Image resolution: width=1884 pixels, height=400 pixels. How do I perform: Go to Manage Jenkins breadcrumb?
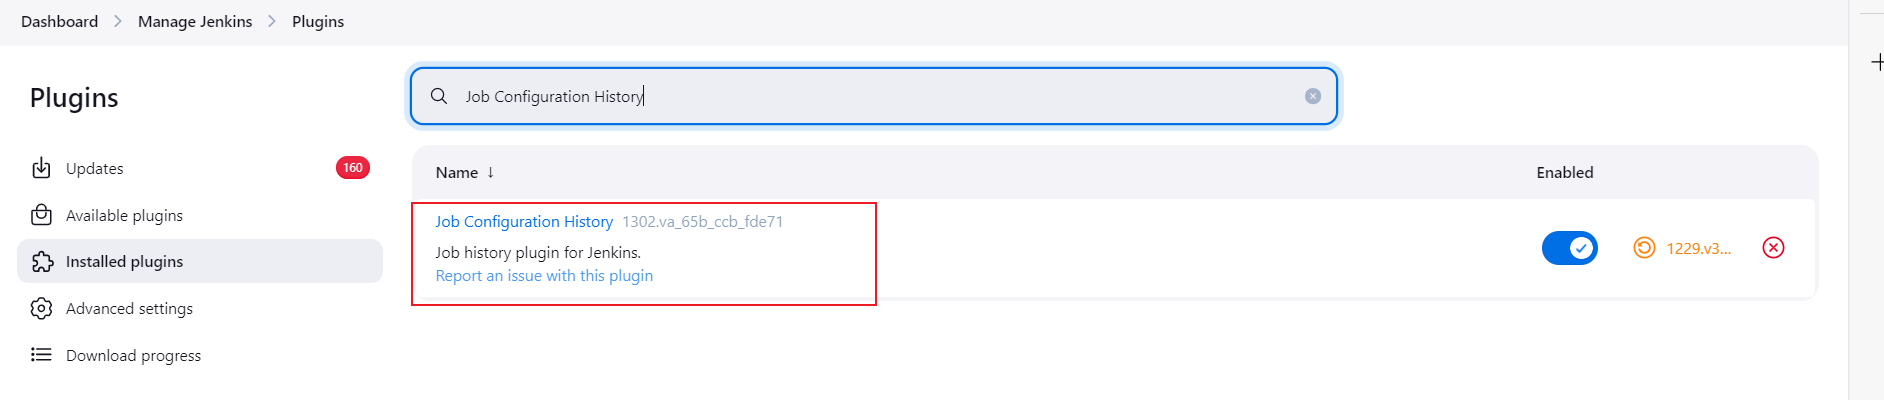point(195,21)
